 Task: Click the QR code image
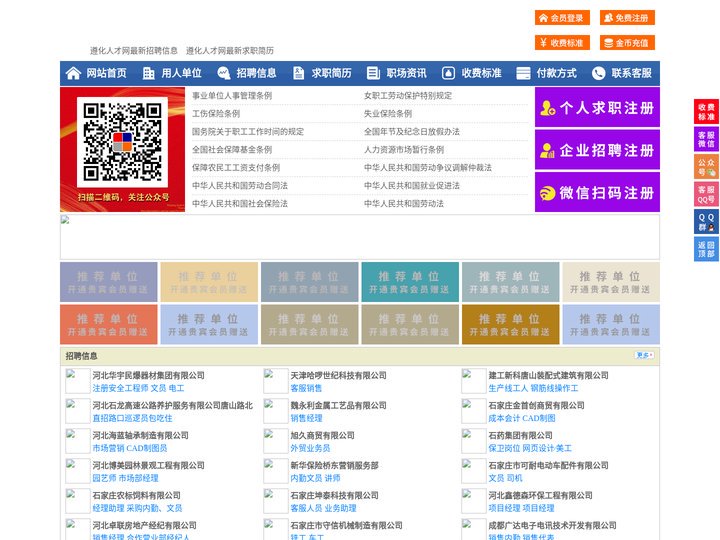pos(122,142)
